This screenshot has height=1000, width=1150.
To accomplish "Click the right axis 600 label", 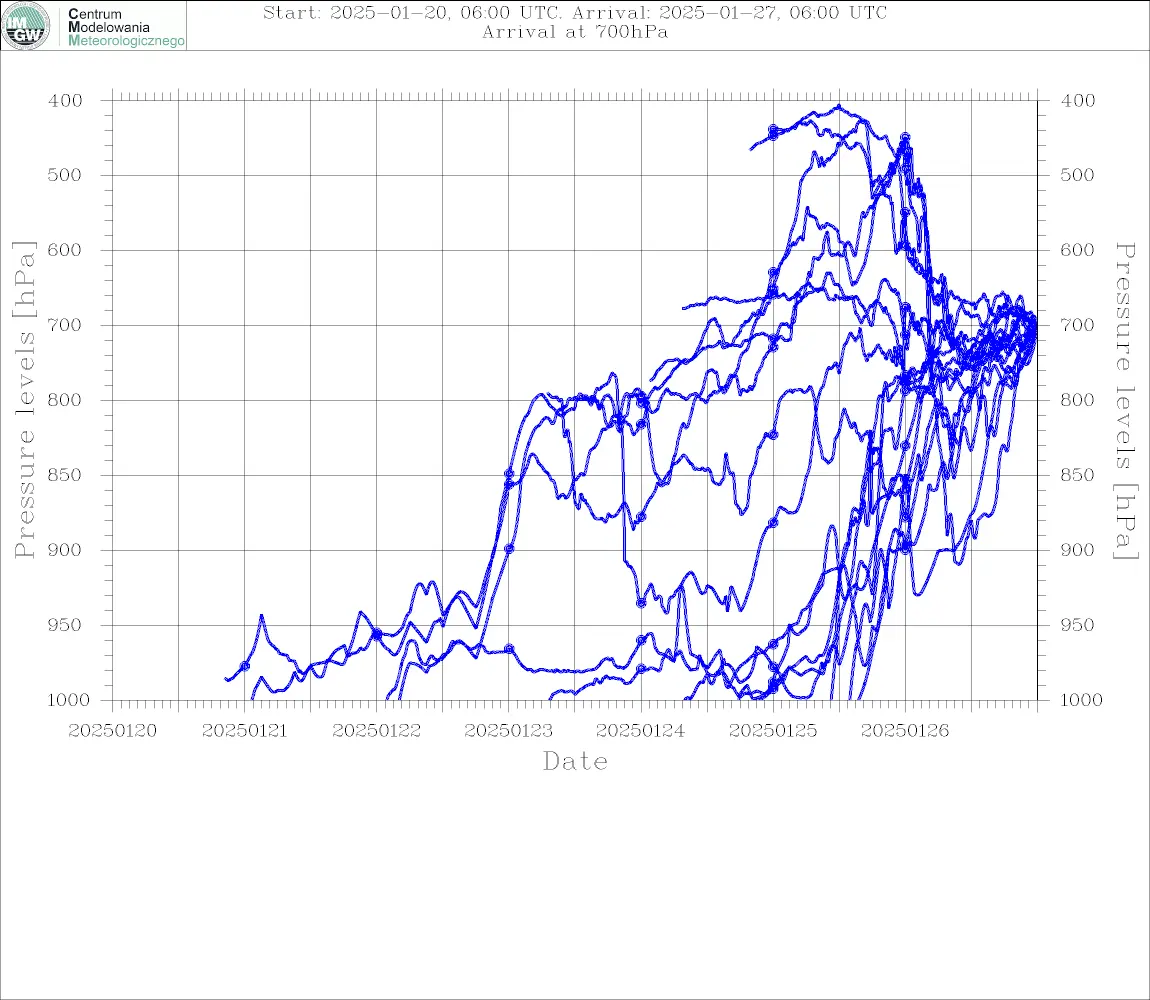I will 1078,250.
